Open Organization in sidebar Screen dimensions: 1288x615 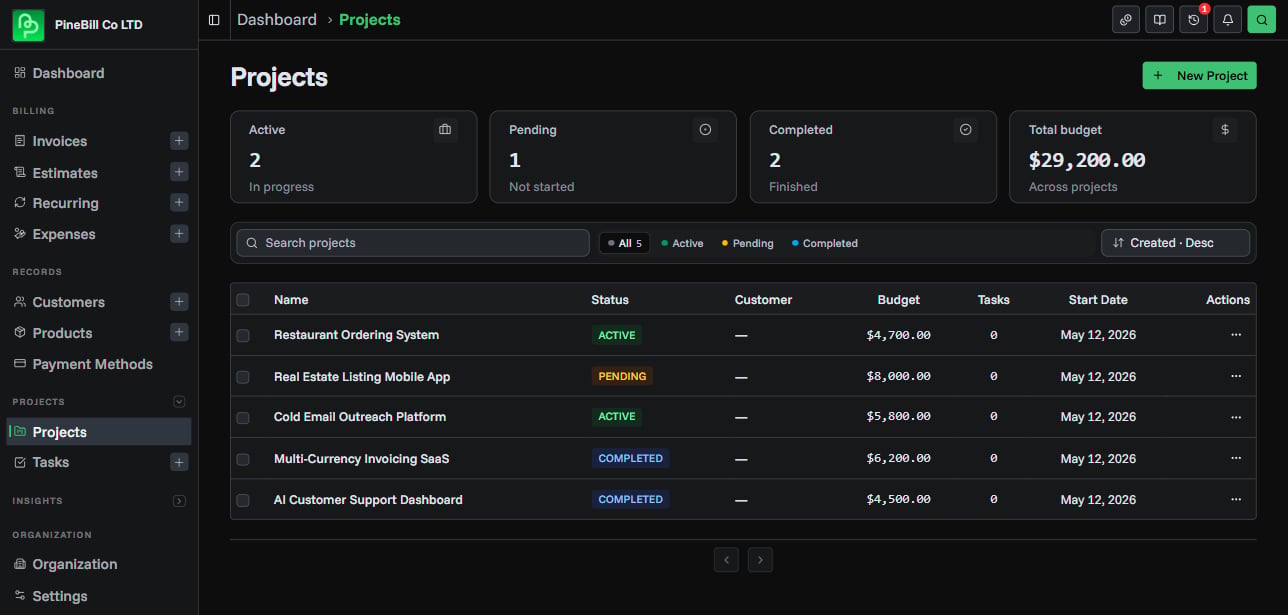(74, 564)
